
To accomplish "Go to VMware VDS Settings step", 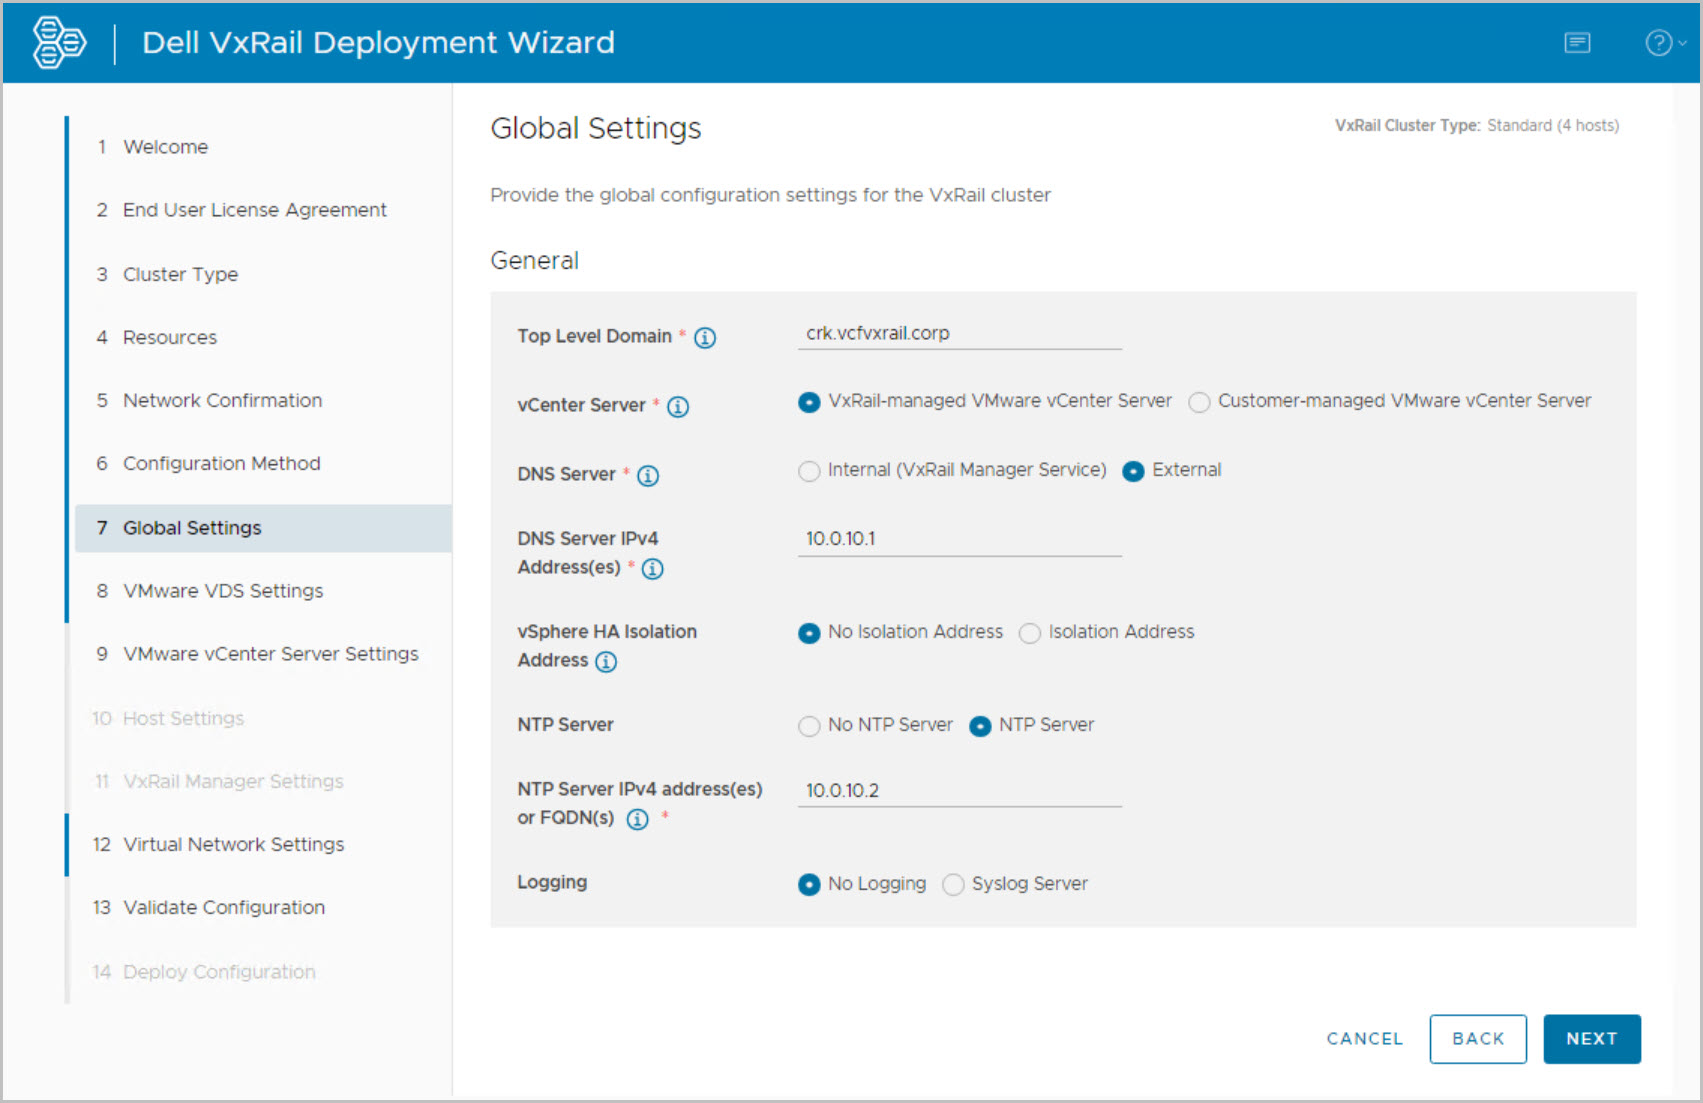I will [x=223, y=591].
